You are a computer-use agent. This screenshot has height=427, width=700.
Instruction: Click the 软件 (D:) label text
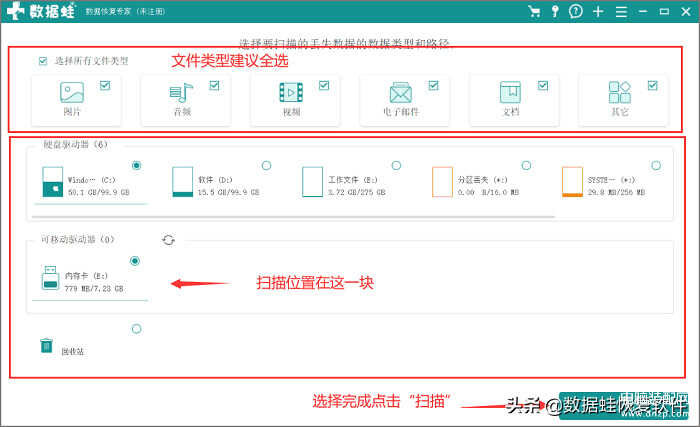pos(215,180)
